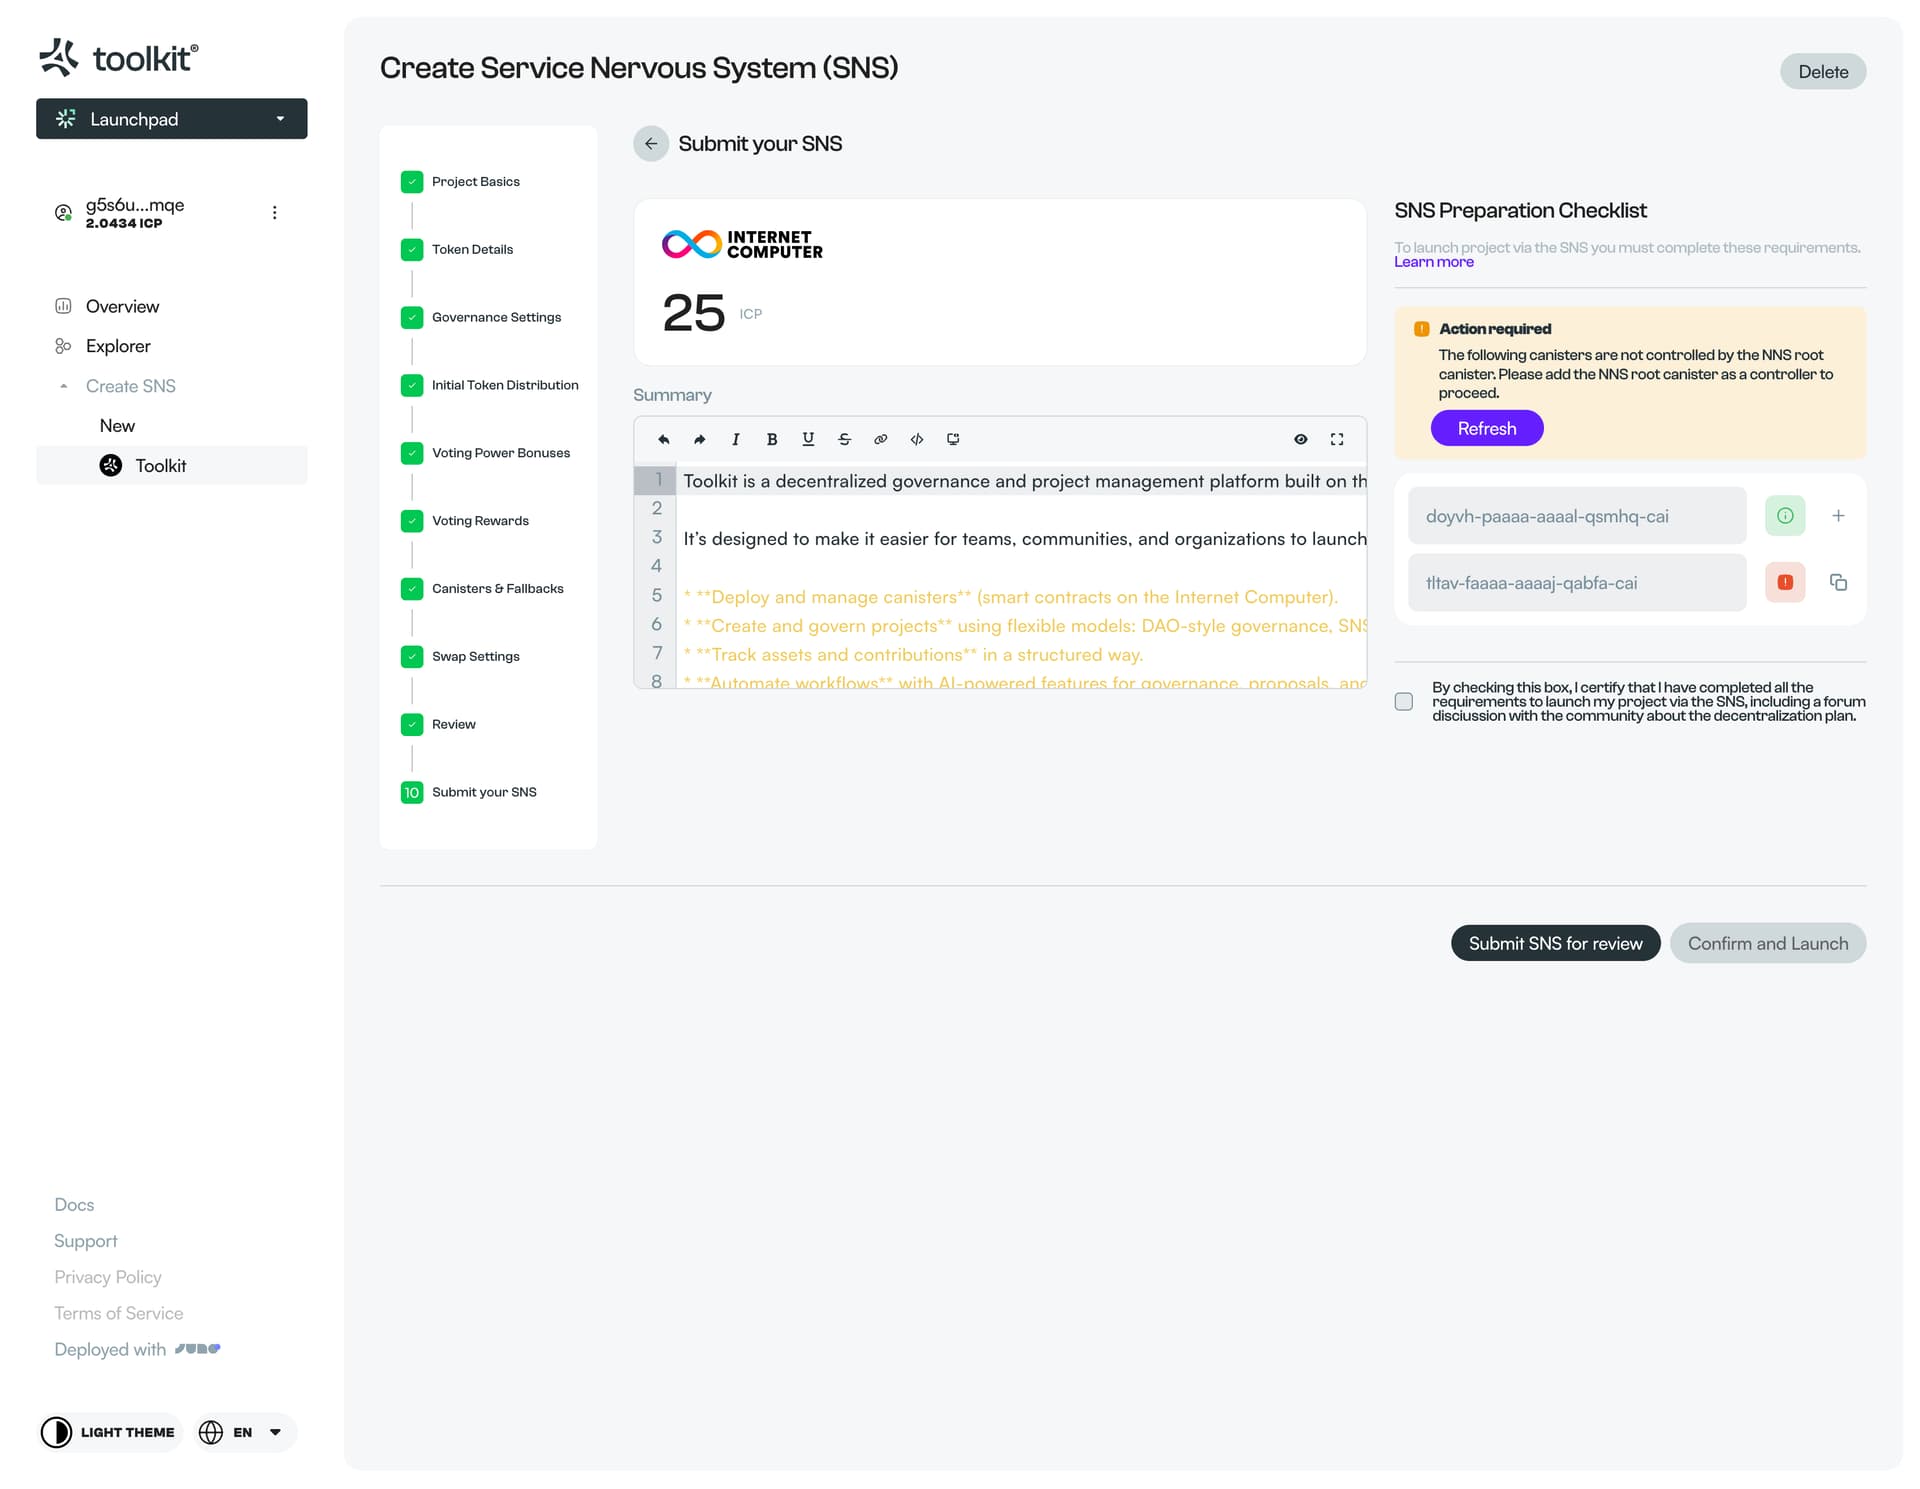
Task: Open the EN language dropdown
Action: (x=243, y=1432)
